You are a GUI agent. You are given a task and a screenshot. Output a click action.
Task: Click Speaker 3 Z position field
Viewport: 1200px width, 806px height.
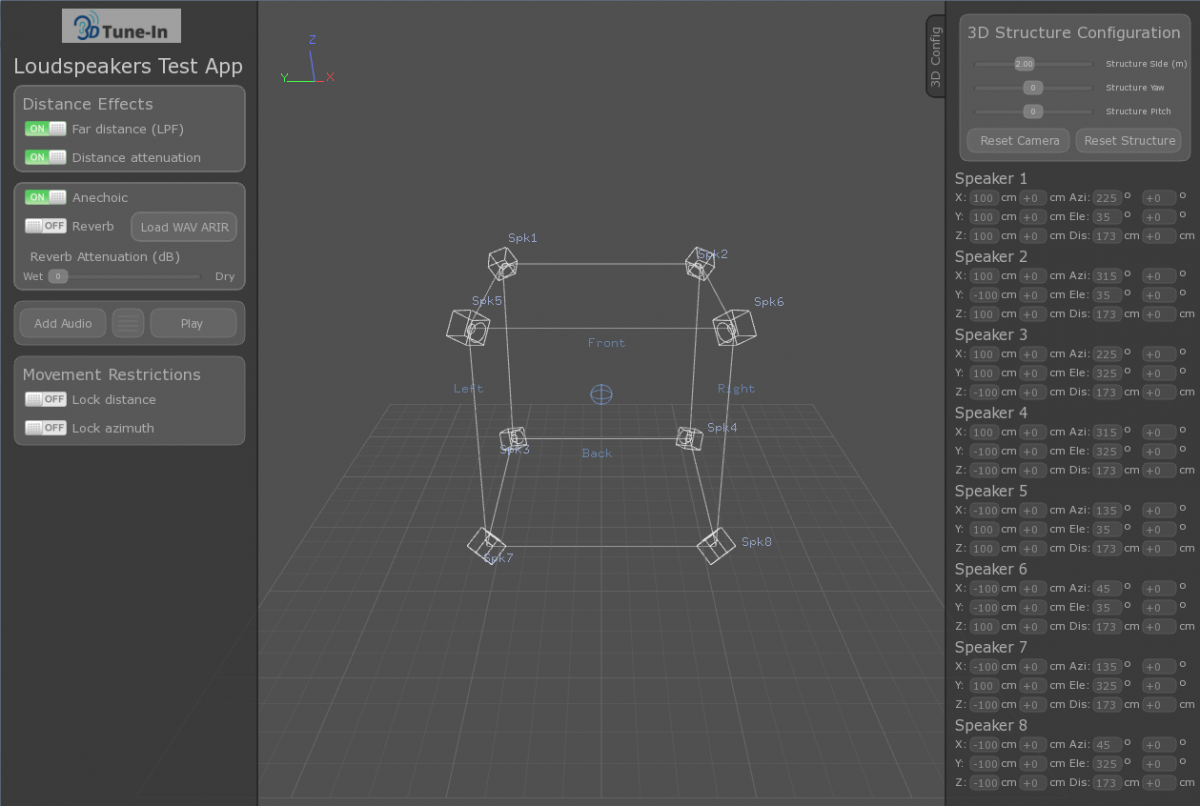(x=984, y=392)
